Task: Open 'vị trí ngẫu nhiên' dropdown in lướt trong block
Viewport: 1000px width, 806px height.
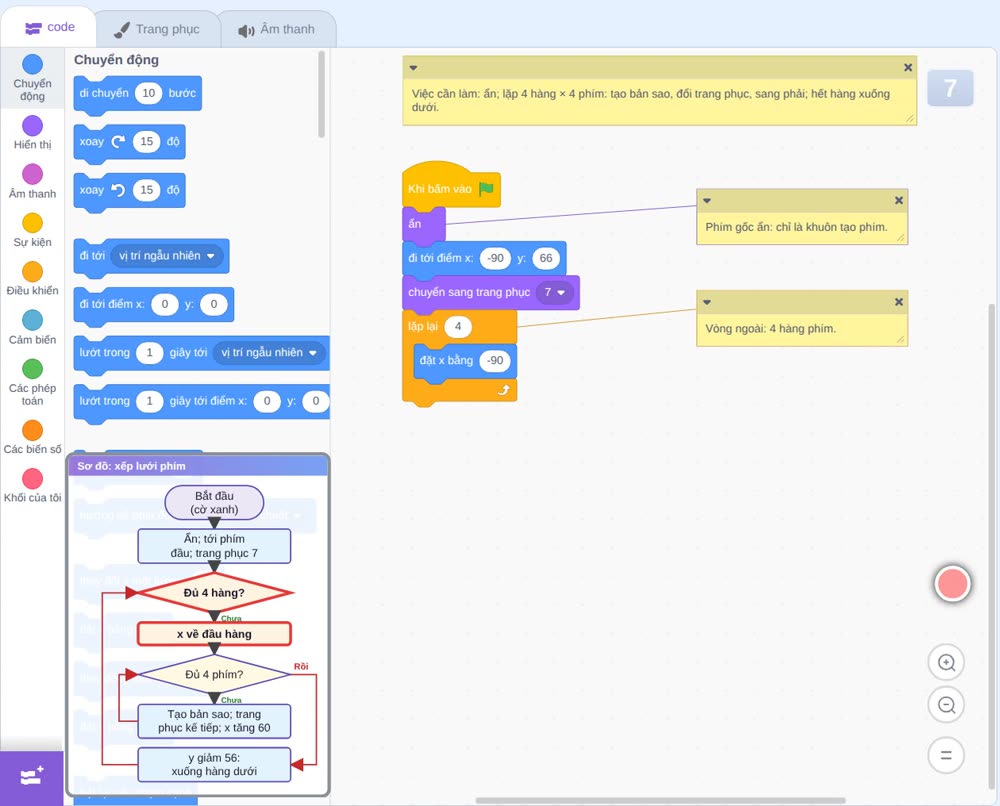Action: coord(268,353)
